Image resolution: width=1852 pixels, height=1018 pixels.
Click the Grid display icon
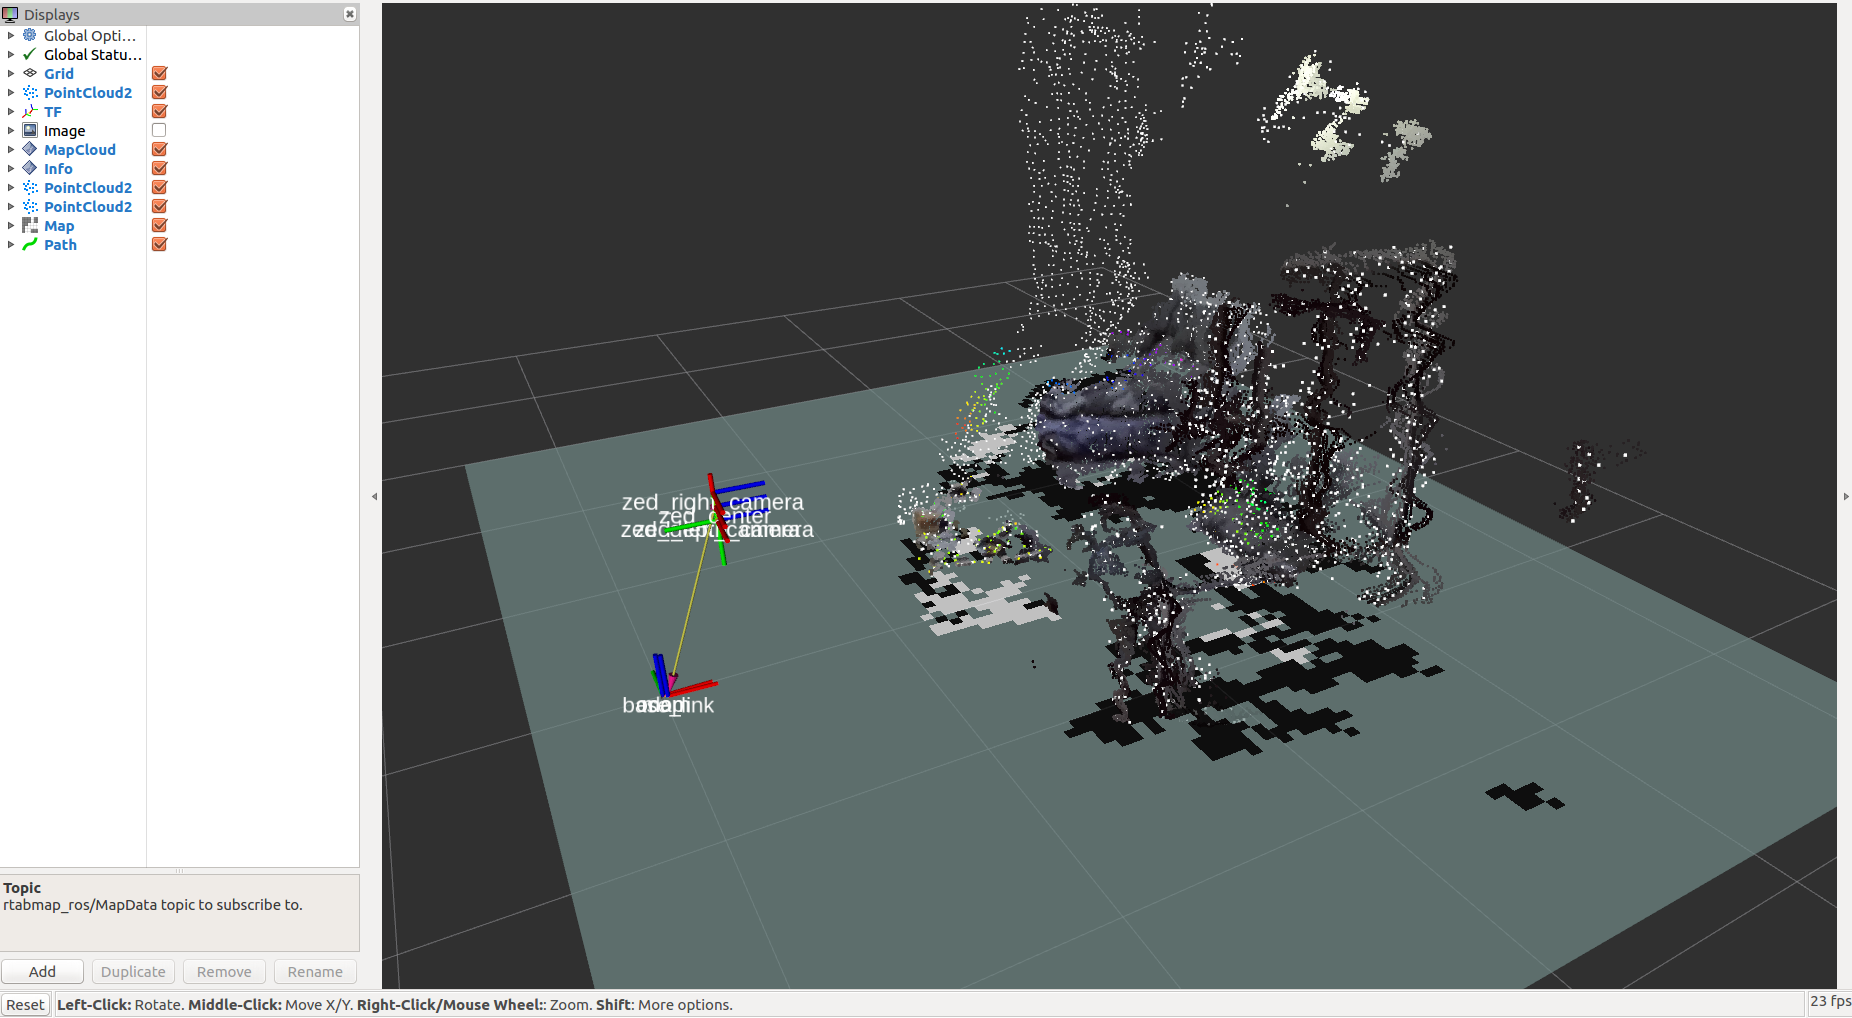(30, 73)
